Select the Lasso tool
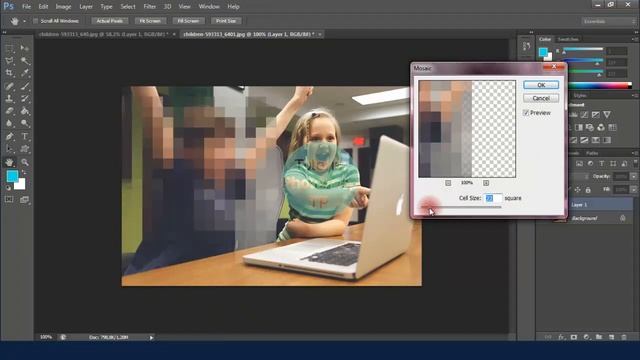The image size is (640, 360). pyautogui.click(x=9, y=61)
